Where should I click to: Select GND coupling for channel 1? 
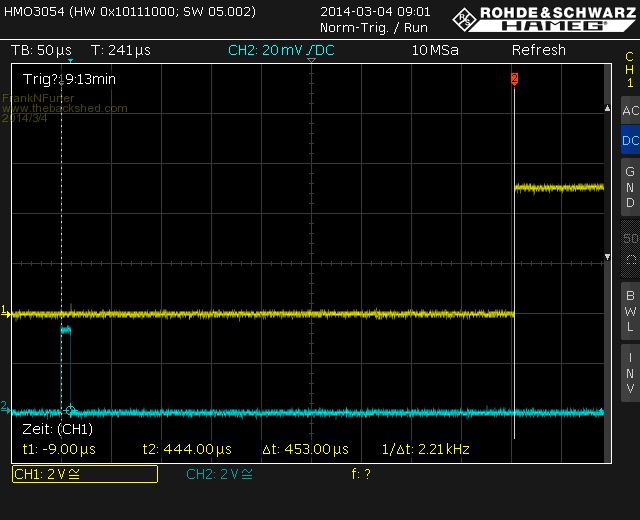pyautogui.click(x=629, y=187)
